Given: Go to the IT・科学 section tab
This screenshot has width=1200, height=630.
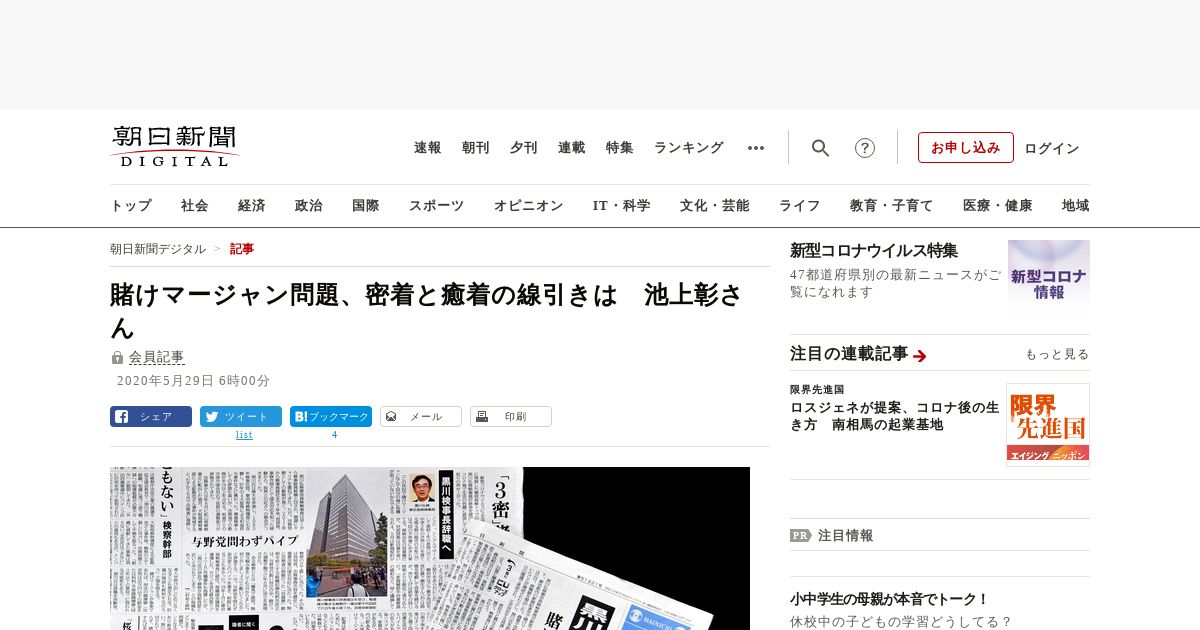Looking at the screenshot, I should click(622, 206).
